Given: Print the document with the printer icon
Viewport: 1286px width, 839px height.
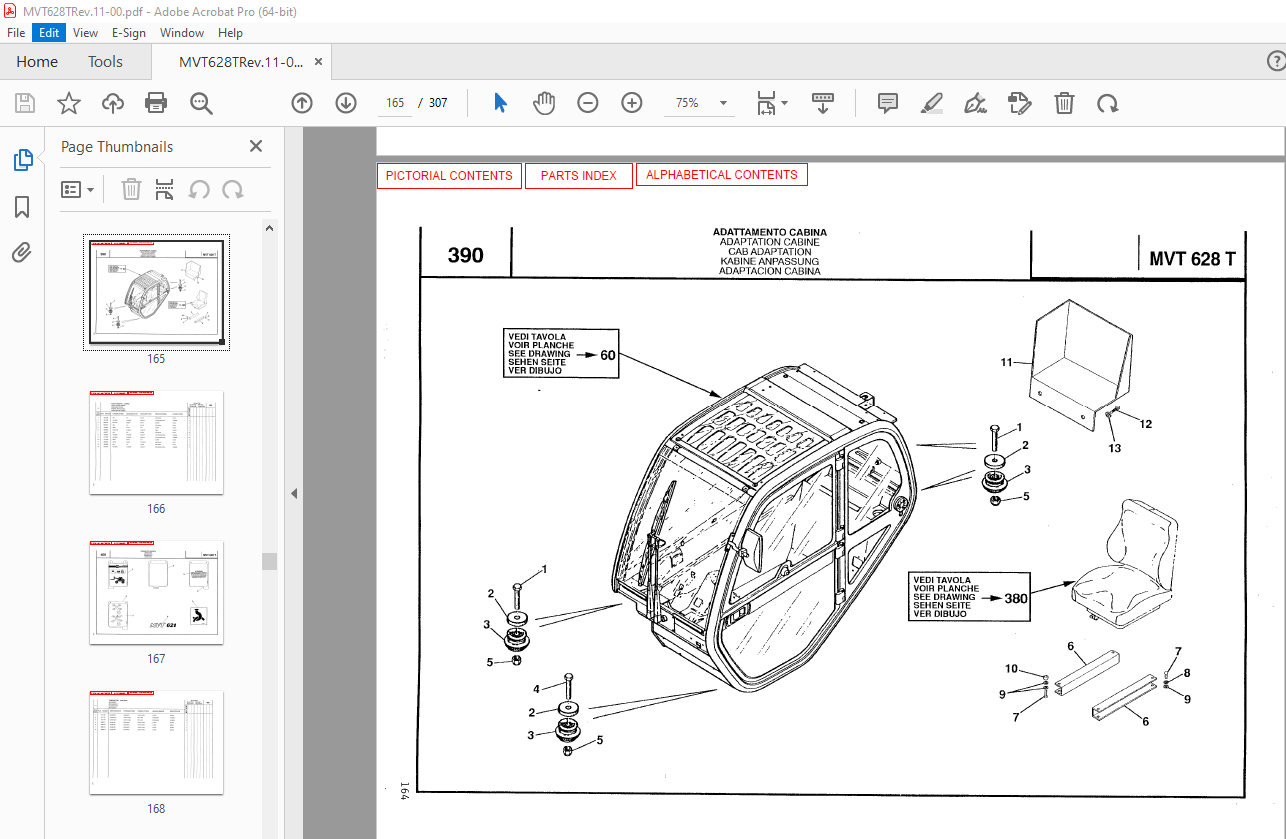Looking at the screenshot, I should [156, 103].
